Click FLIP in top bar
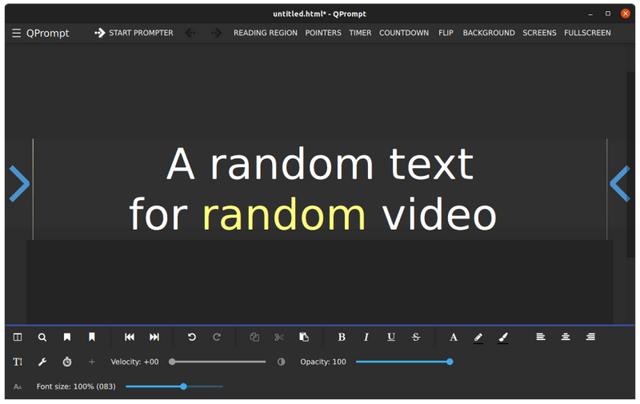 (x=446, y=33)
